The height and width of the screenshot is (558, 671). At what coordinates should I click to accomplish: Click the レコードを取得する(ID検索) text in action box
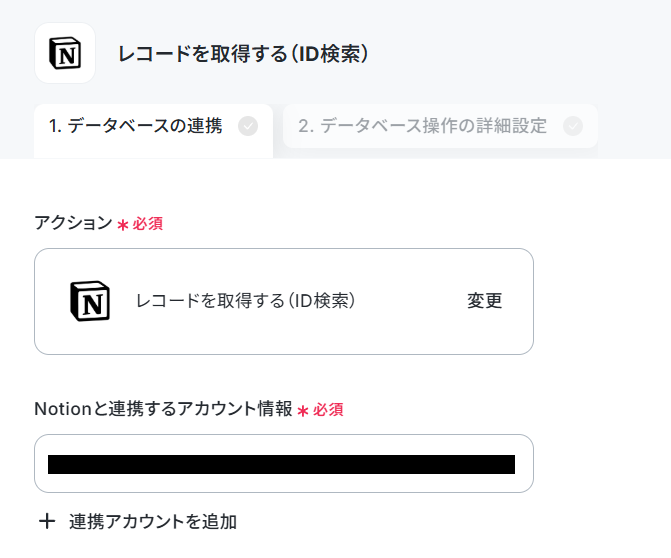(x=245, y=301)
